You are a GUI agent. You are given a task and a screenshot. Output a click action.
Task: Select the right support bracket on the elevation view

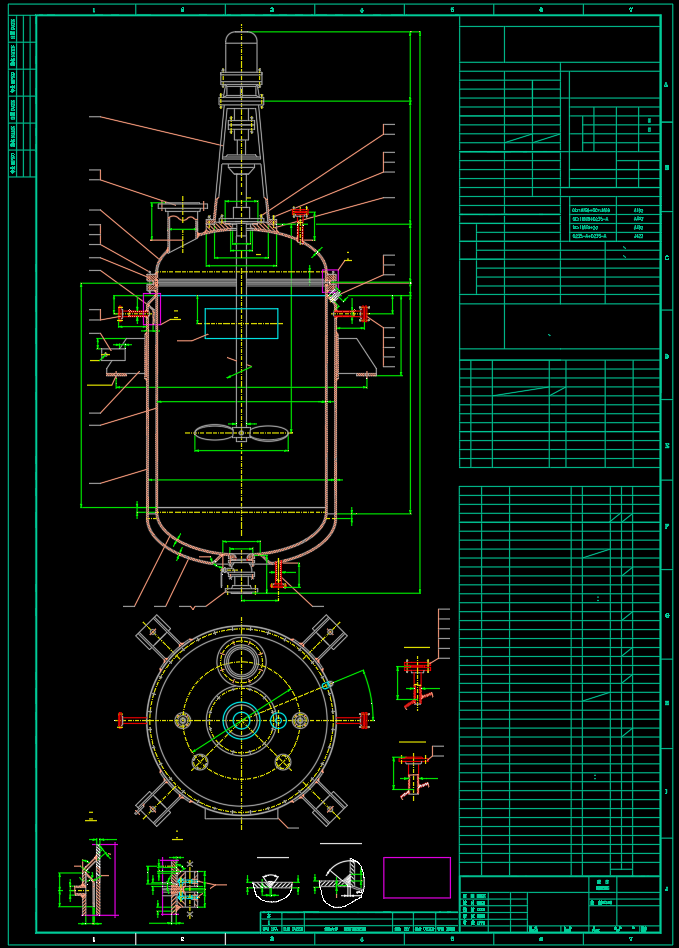[355, 357]
